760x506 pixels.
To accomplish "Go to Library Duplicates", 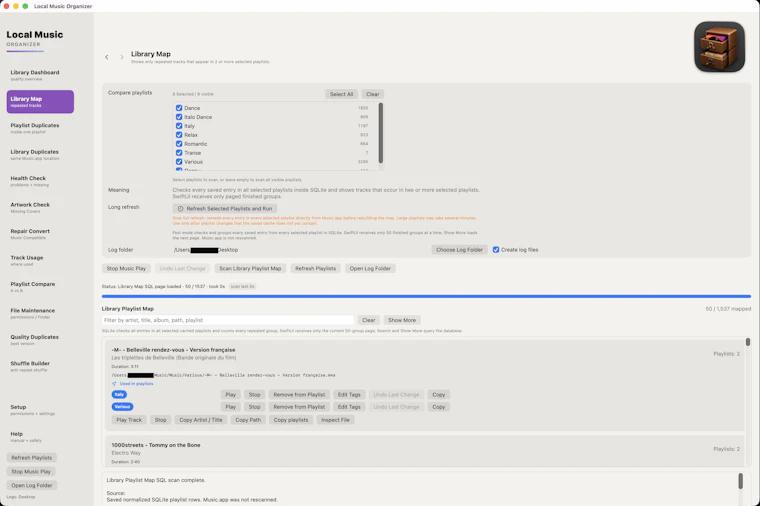I will [x=40, y=155].
